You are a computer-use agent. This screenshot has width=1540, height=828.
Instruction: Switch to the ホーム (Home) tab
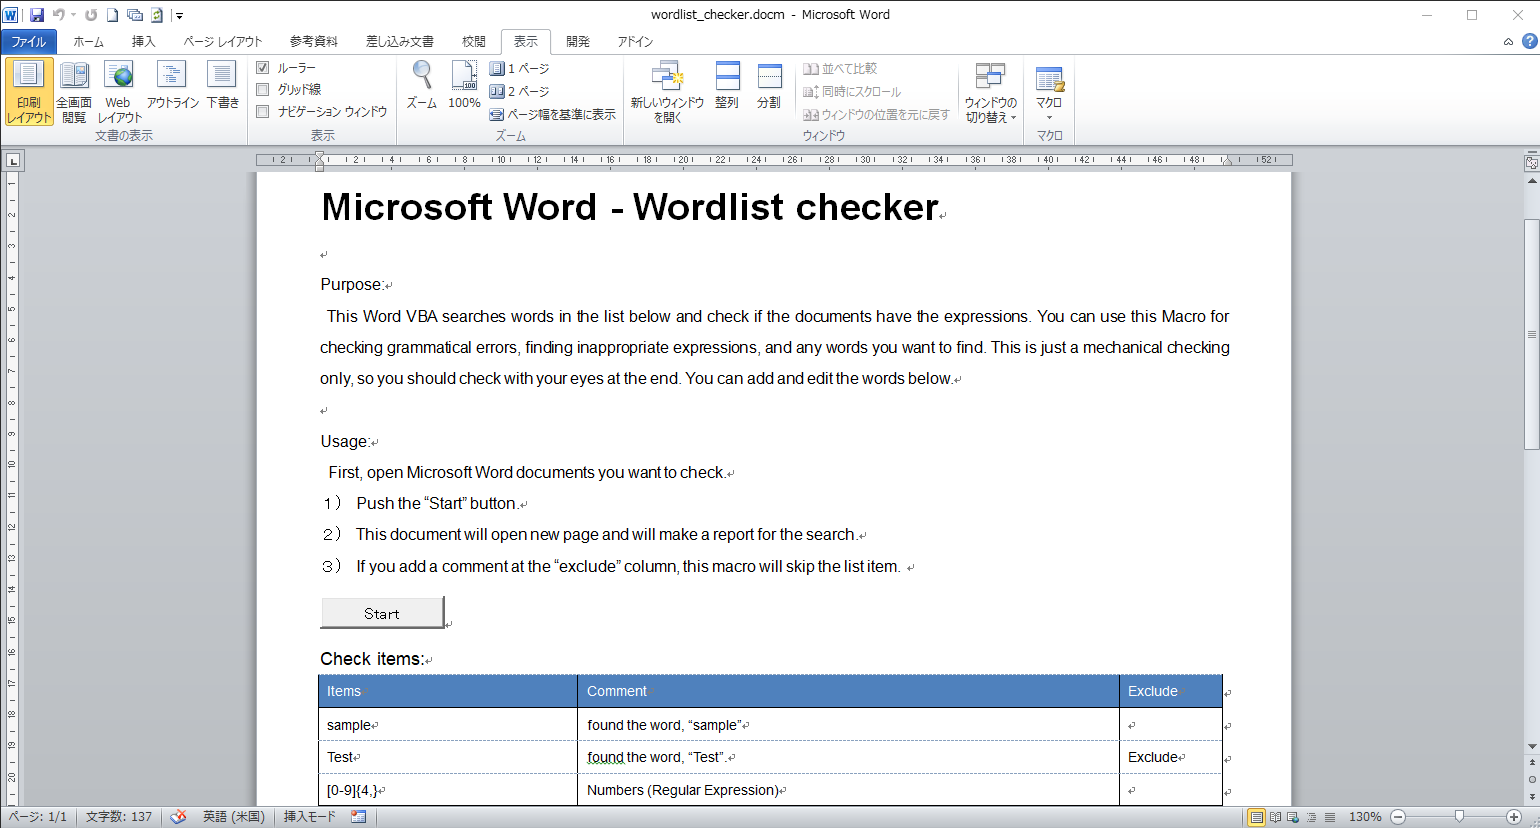(88, 42)
